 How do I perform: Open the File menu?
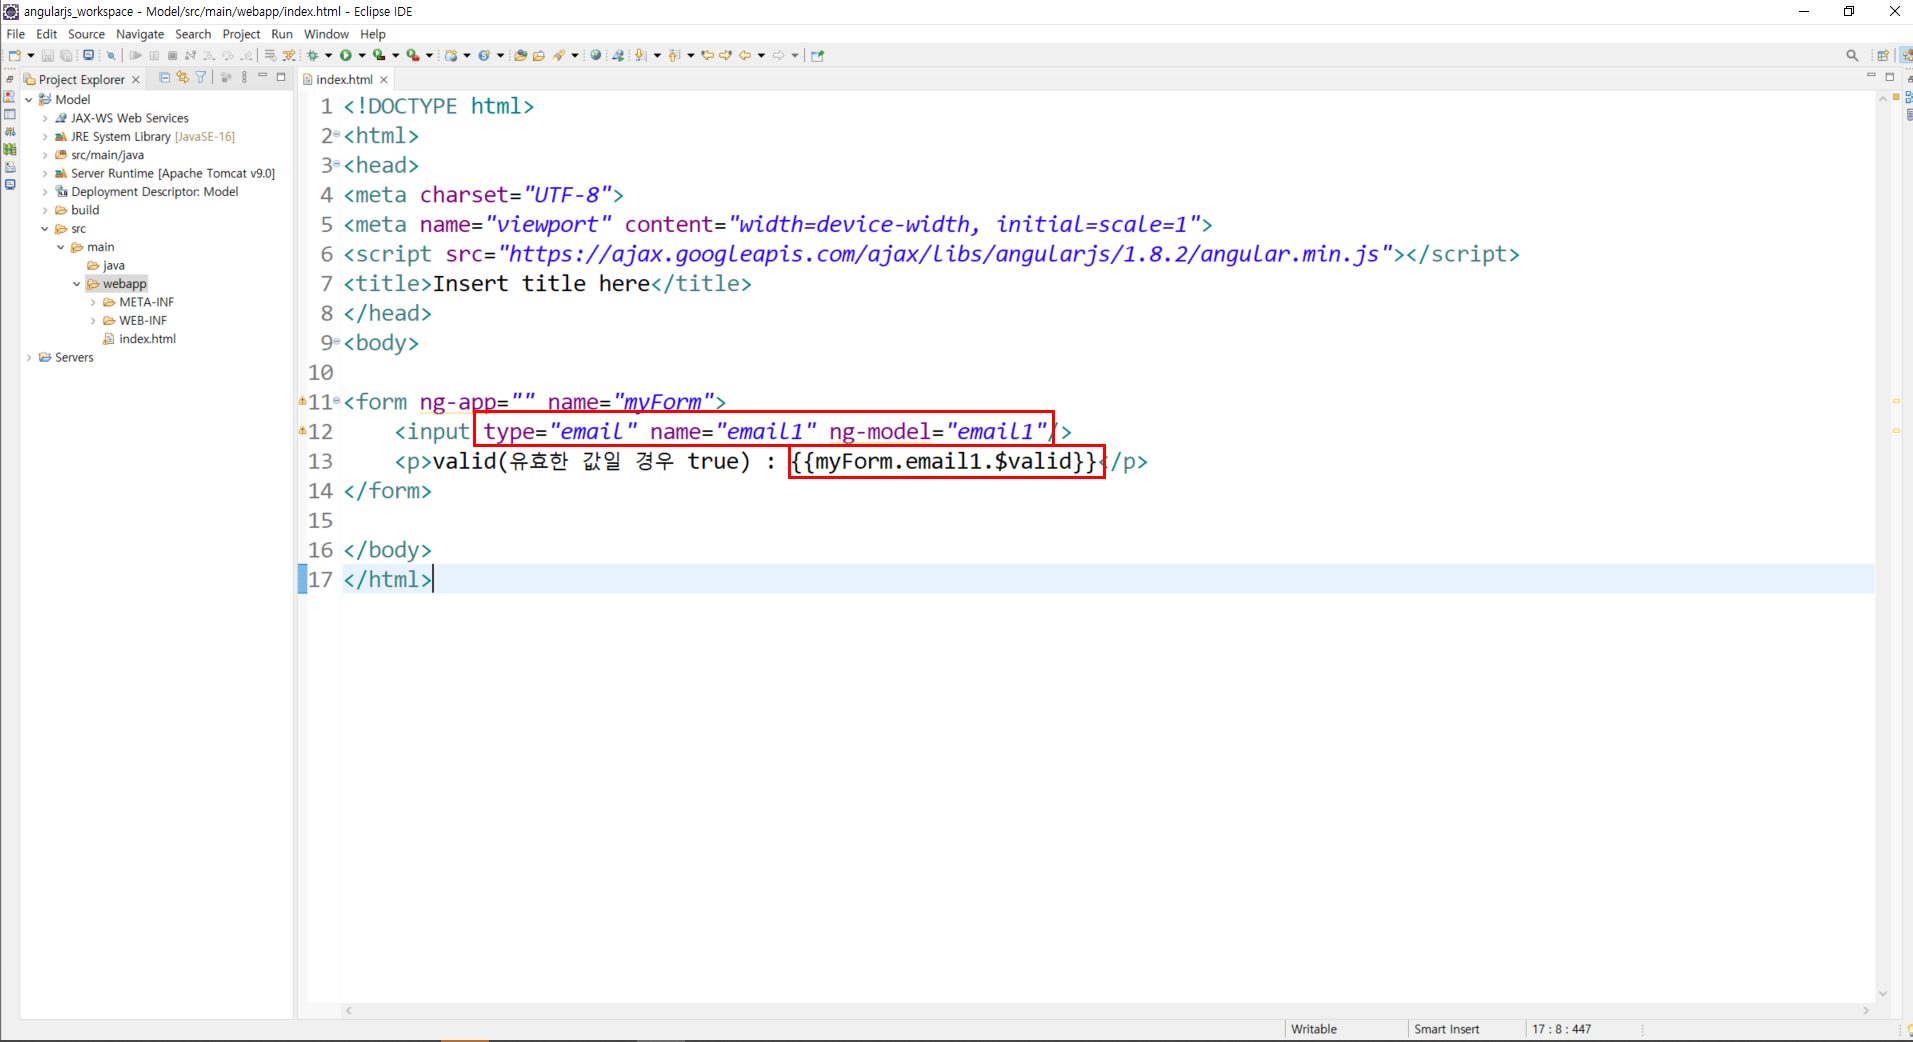(x=16, y=34)
